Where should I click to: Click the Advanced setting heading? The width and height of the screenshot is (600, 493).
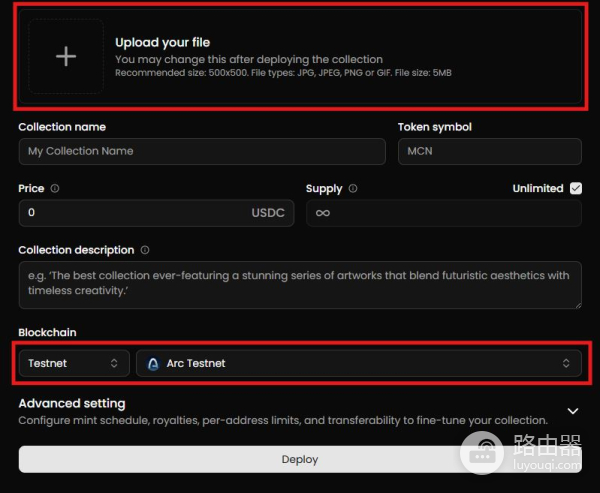click(72, 403)
